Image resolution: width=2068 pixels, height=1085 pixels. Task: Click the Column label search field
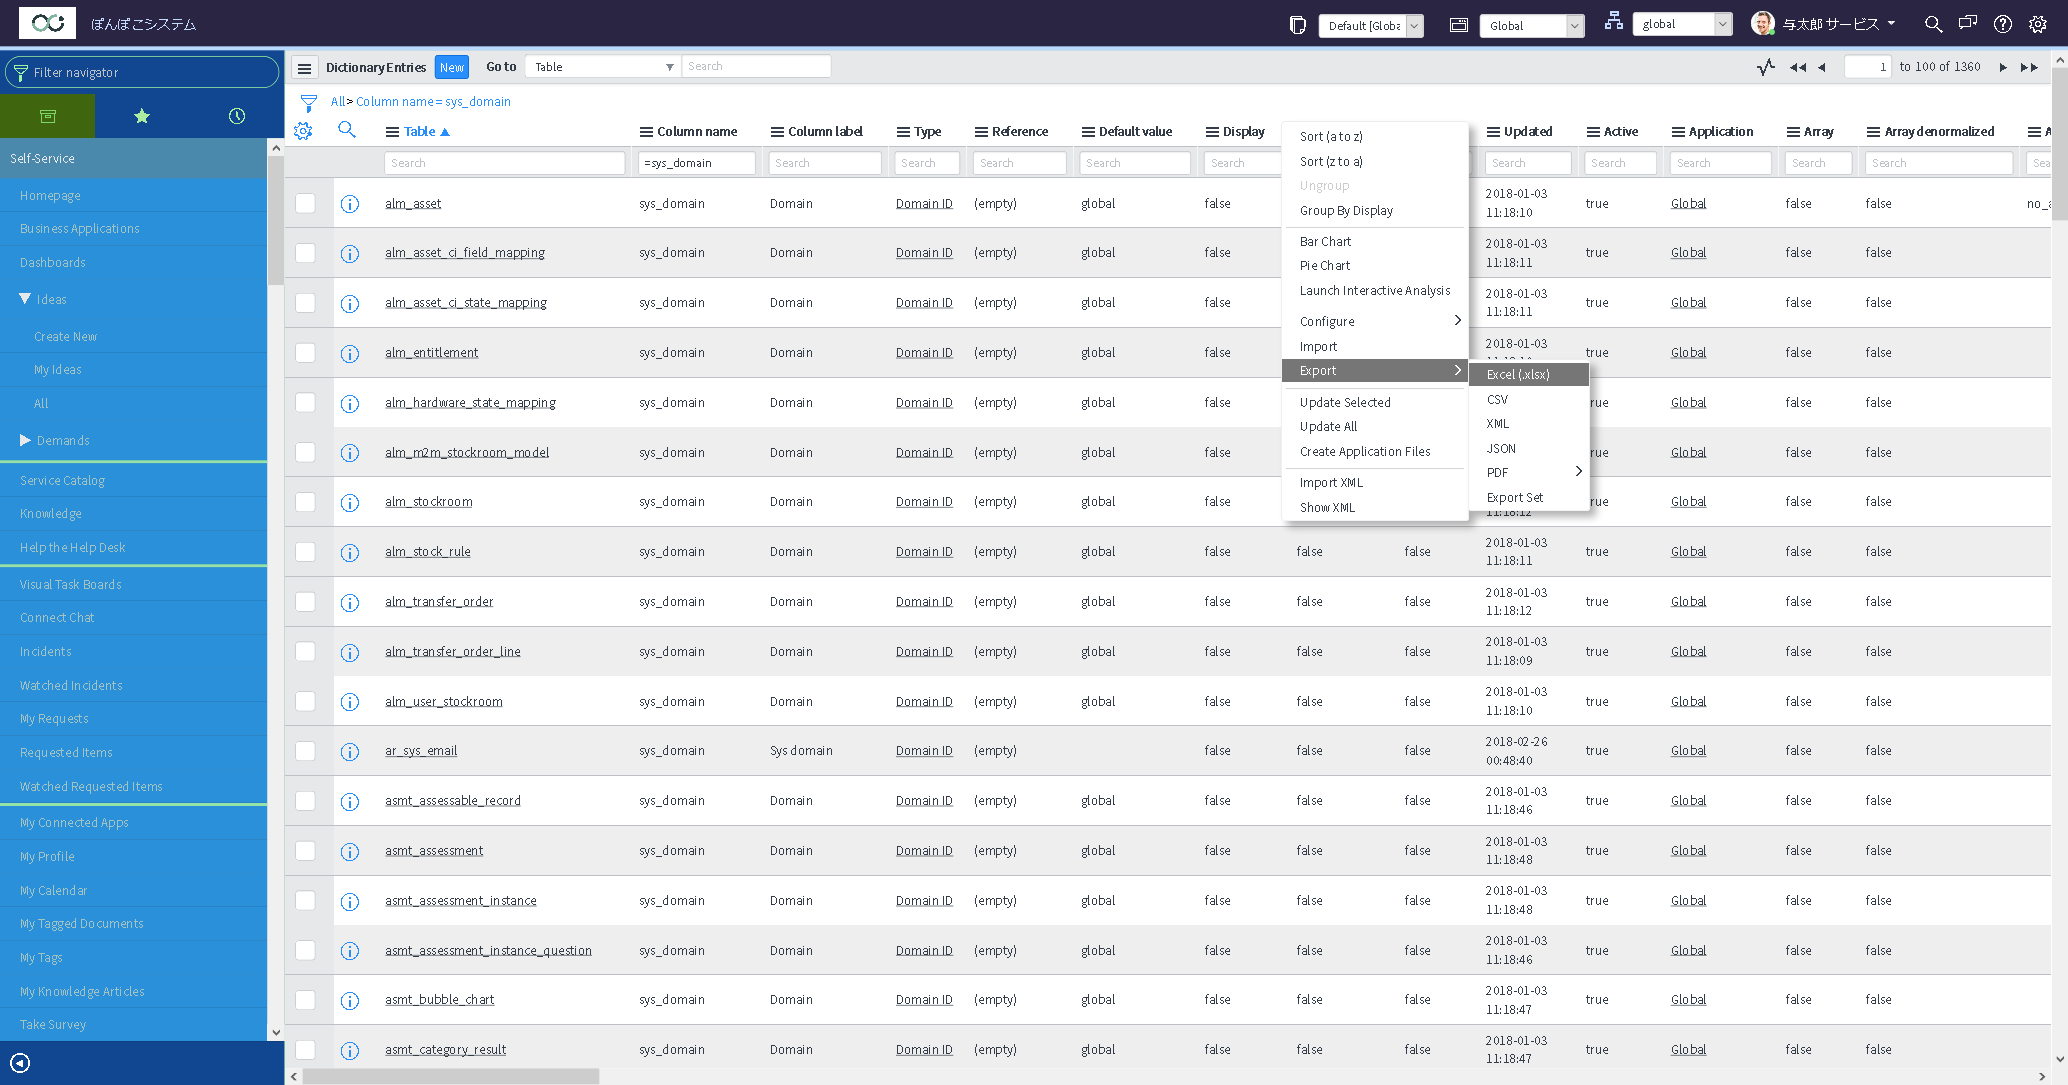click(x=824, y=162)
